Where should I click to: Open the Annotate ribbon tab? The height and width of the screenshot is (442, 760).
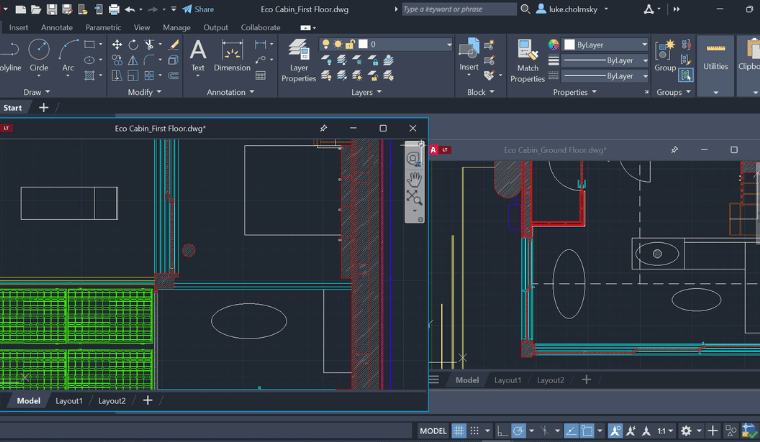[x=57, y=27]
